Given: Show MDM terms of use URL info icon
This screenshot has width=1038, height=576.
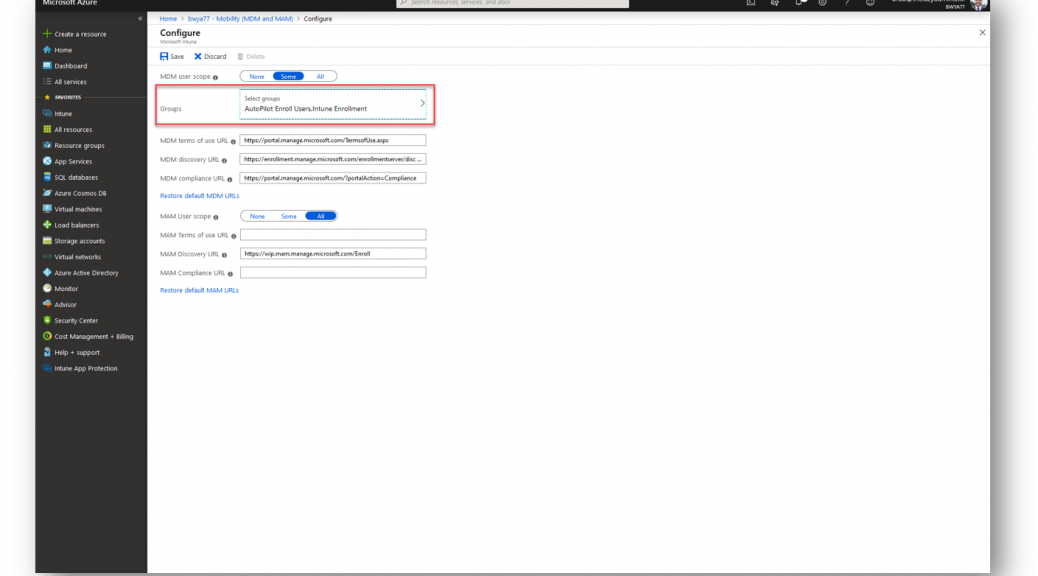Looking at the screenshot, I should click(233, 142).
